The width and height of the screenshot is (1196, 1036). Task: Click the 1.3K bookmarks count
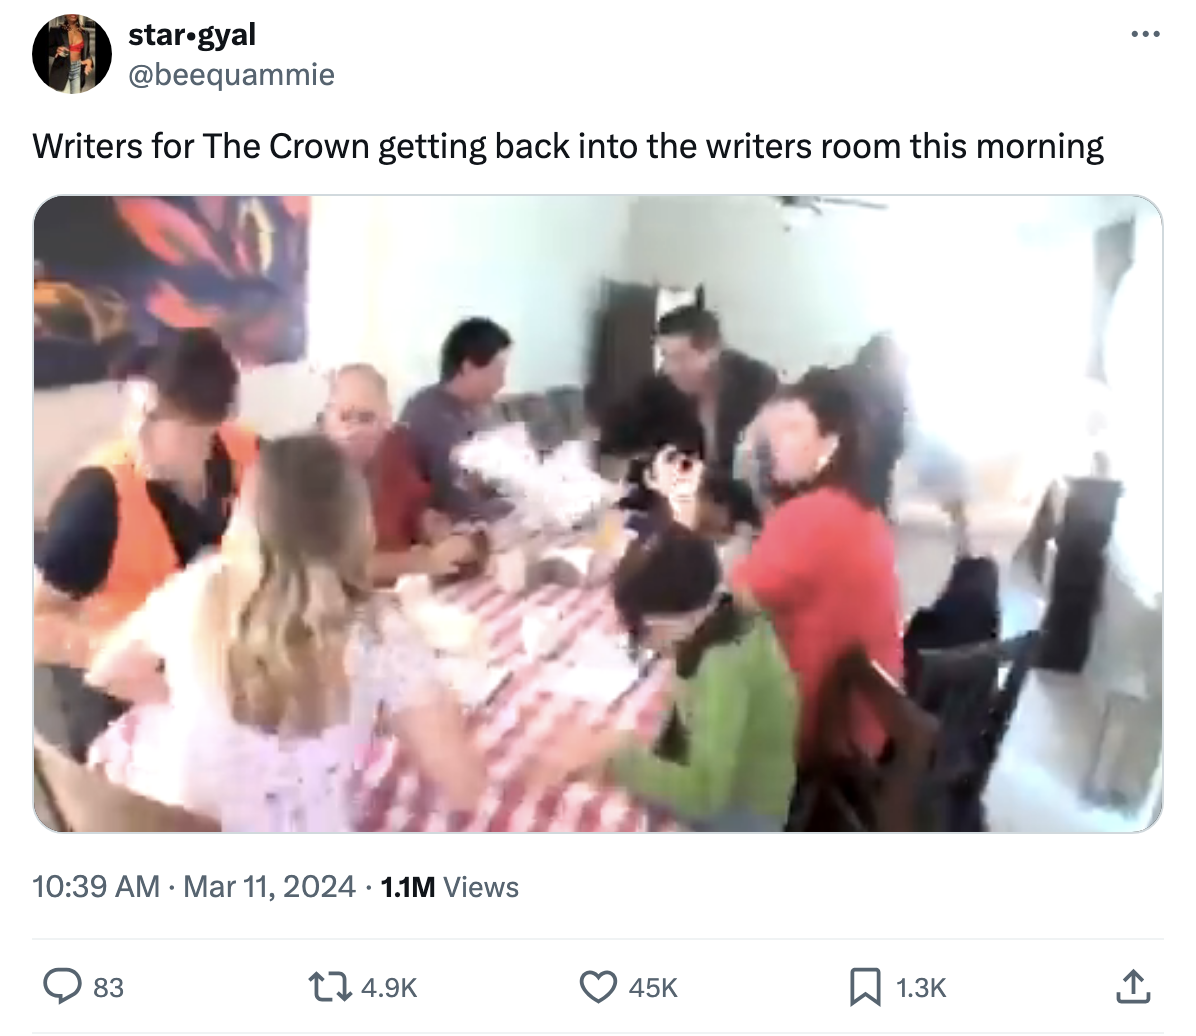pos(920,988)
